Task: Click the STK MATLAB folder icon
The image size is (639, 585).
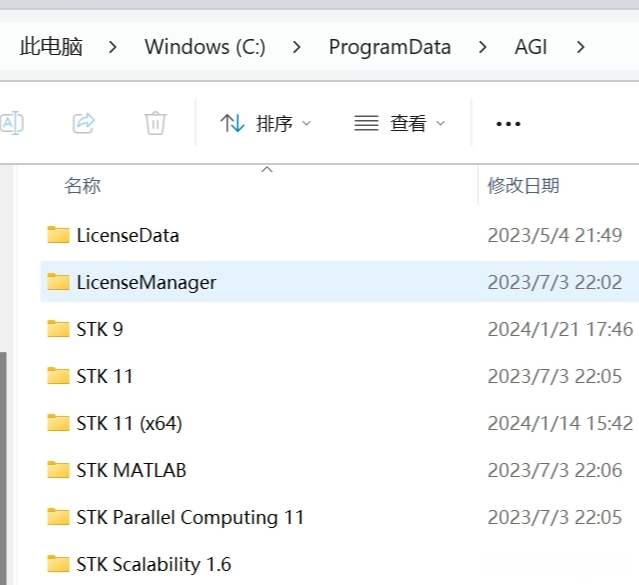Action: point(58,470)
